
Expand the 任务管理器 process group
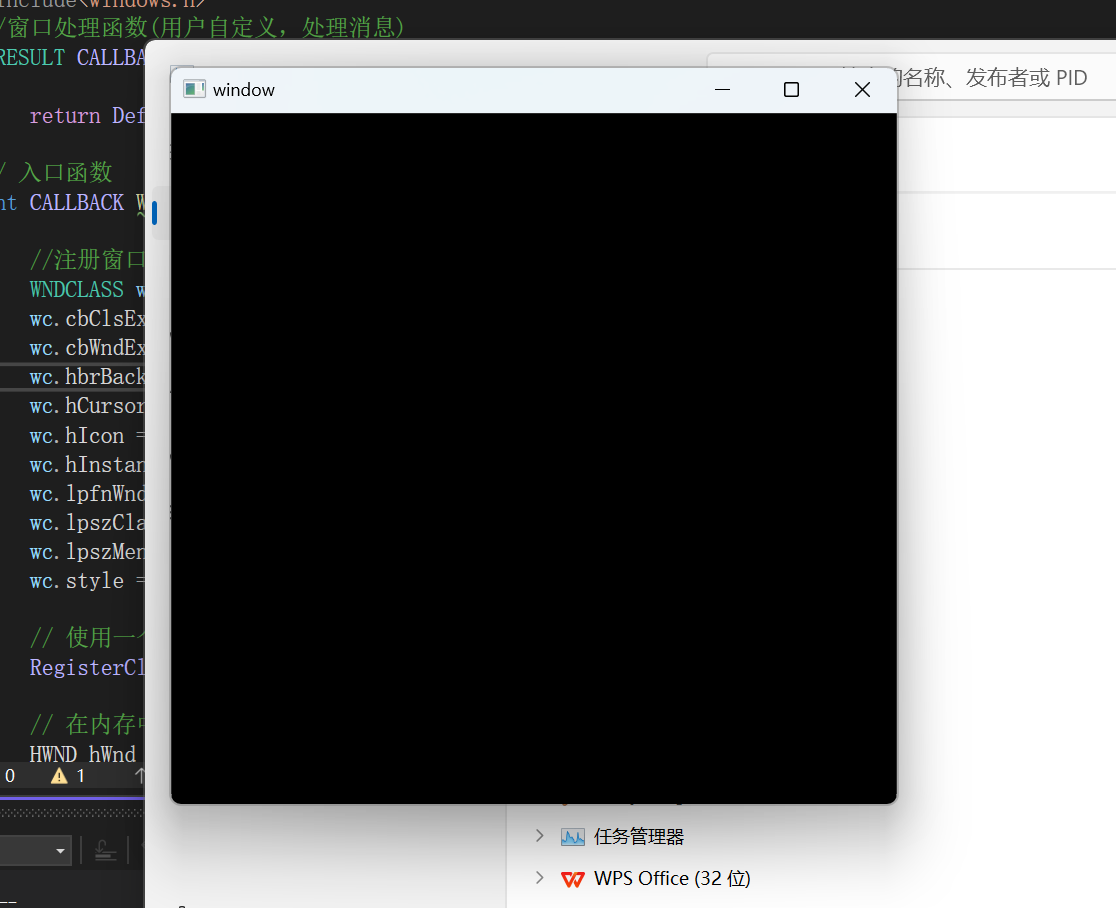click(540, 836)
